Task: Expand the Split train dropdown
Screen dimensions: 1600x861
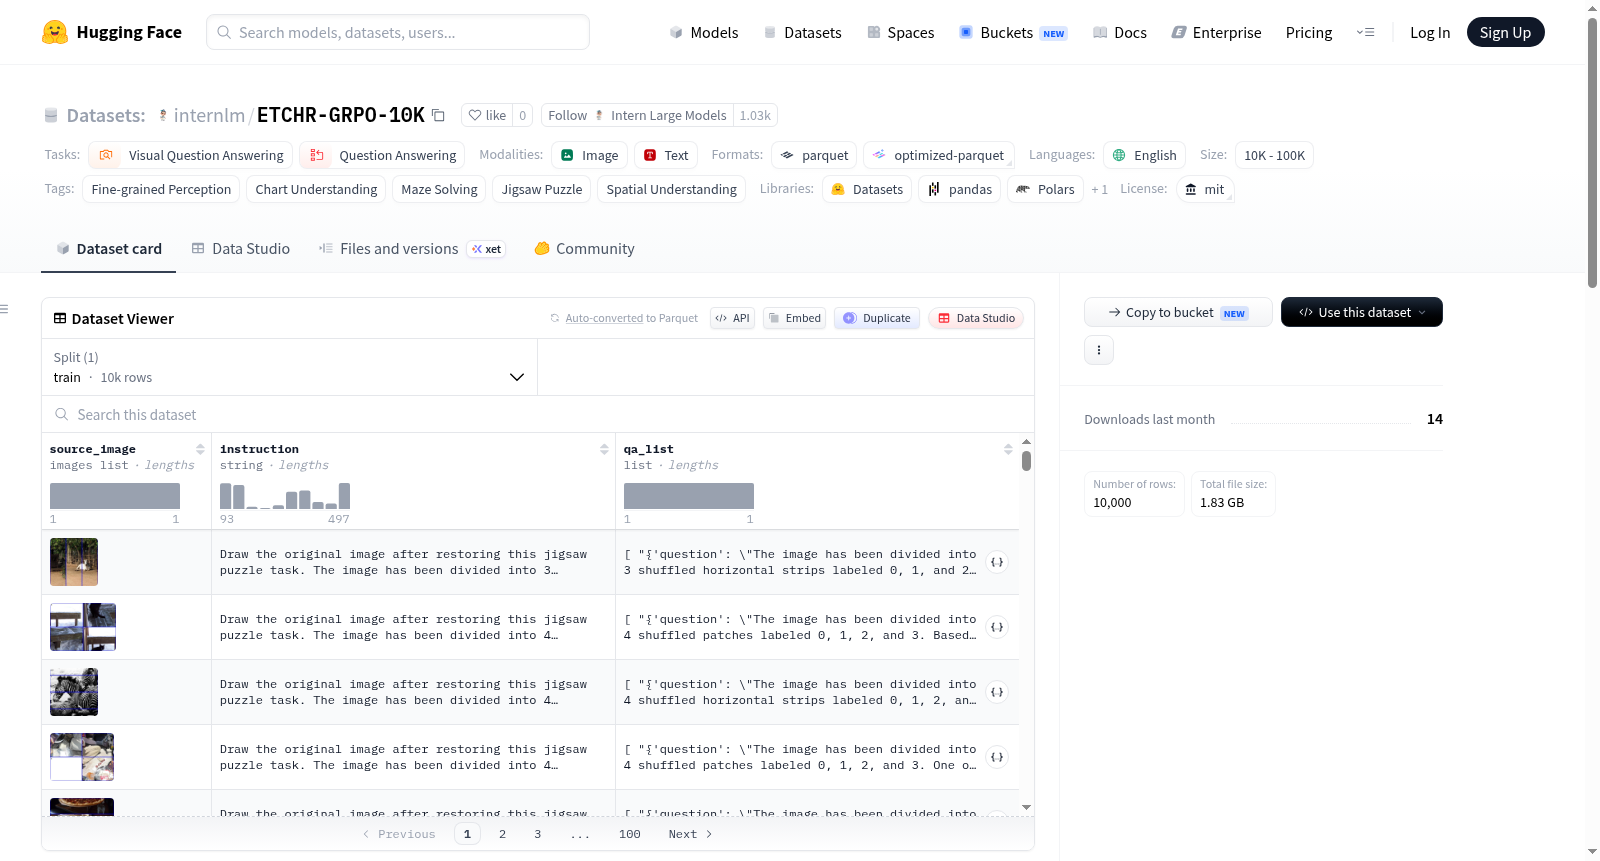Action: [x=289, y=367]
